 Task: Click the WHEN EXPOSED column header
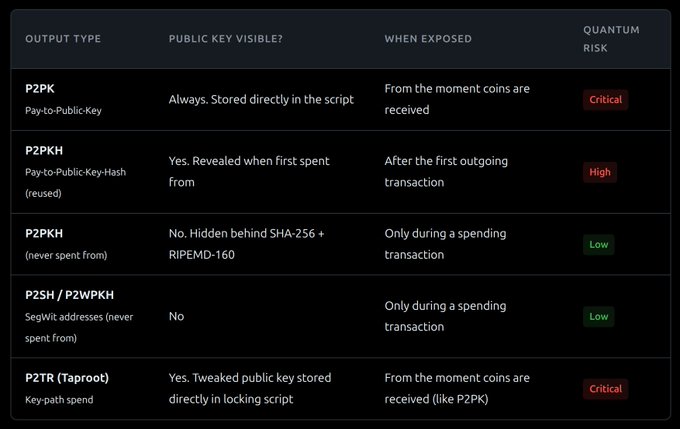coord(428,39)
